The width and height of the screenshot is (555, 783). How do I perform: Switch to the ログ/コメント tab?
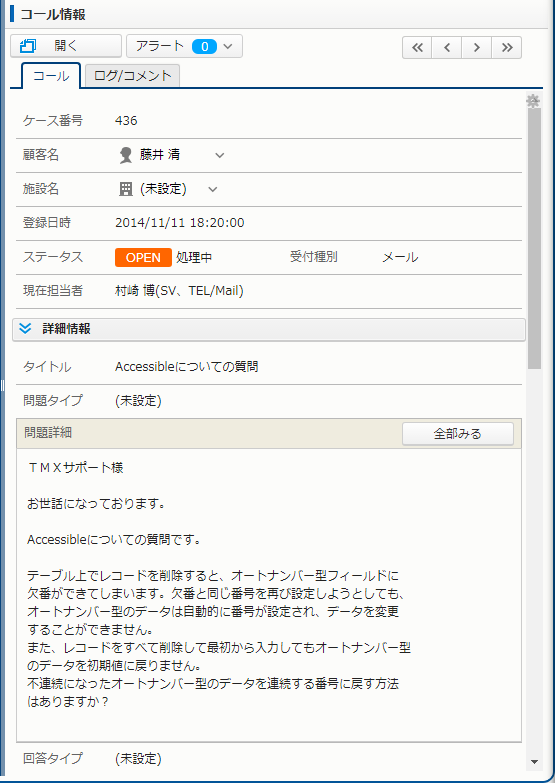132,76
